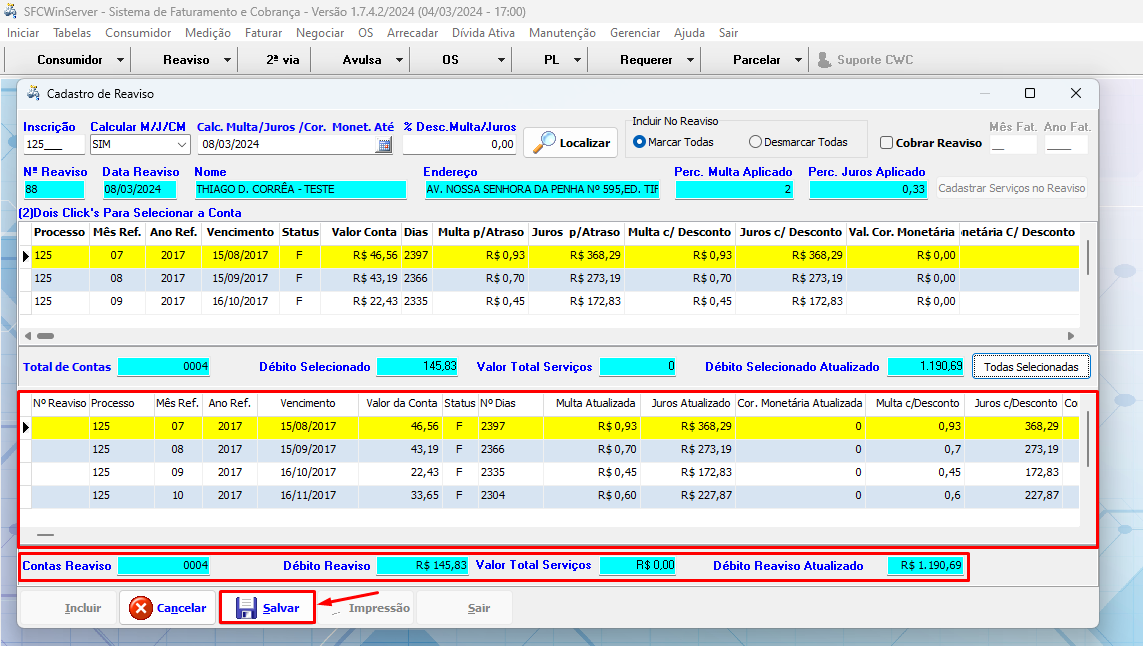The width and height of the screenshot is (1143, 646).
Task: Expand the Consumidor toolbar dropdown arrow
Action: coord(121,60)
